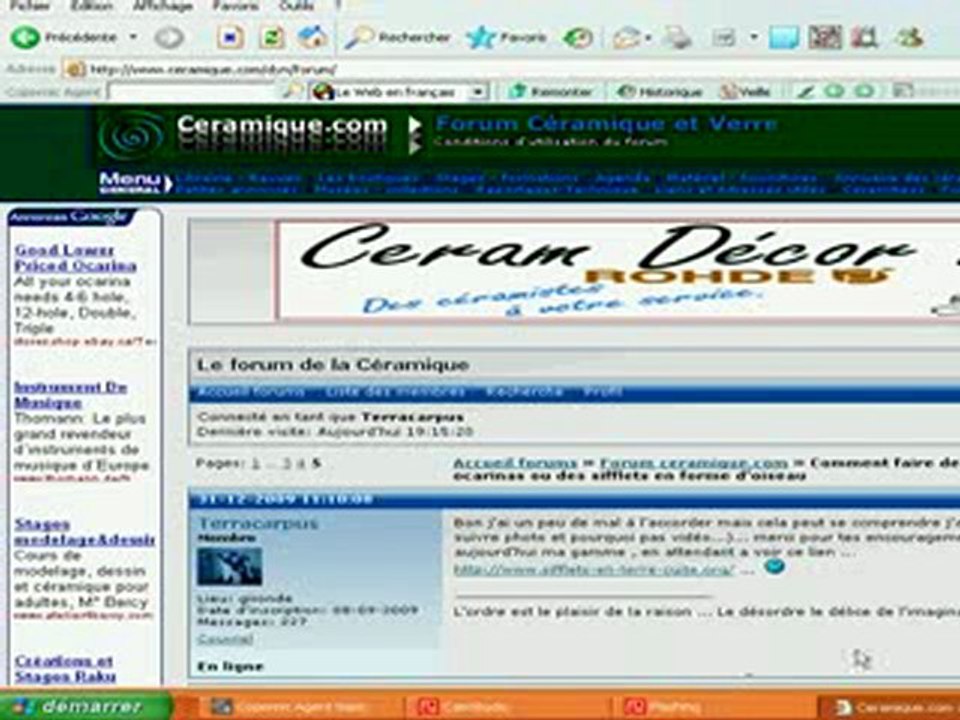Viewport: 960px width, 720px height.
Task: Go to the Home page icon
Action: coord(312,38)
